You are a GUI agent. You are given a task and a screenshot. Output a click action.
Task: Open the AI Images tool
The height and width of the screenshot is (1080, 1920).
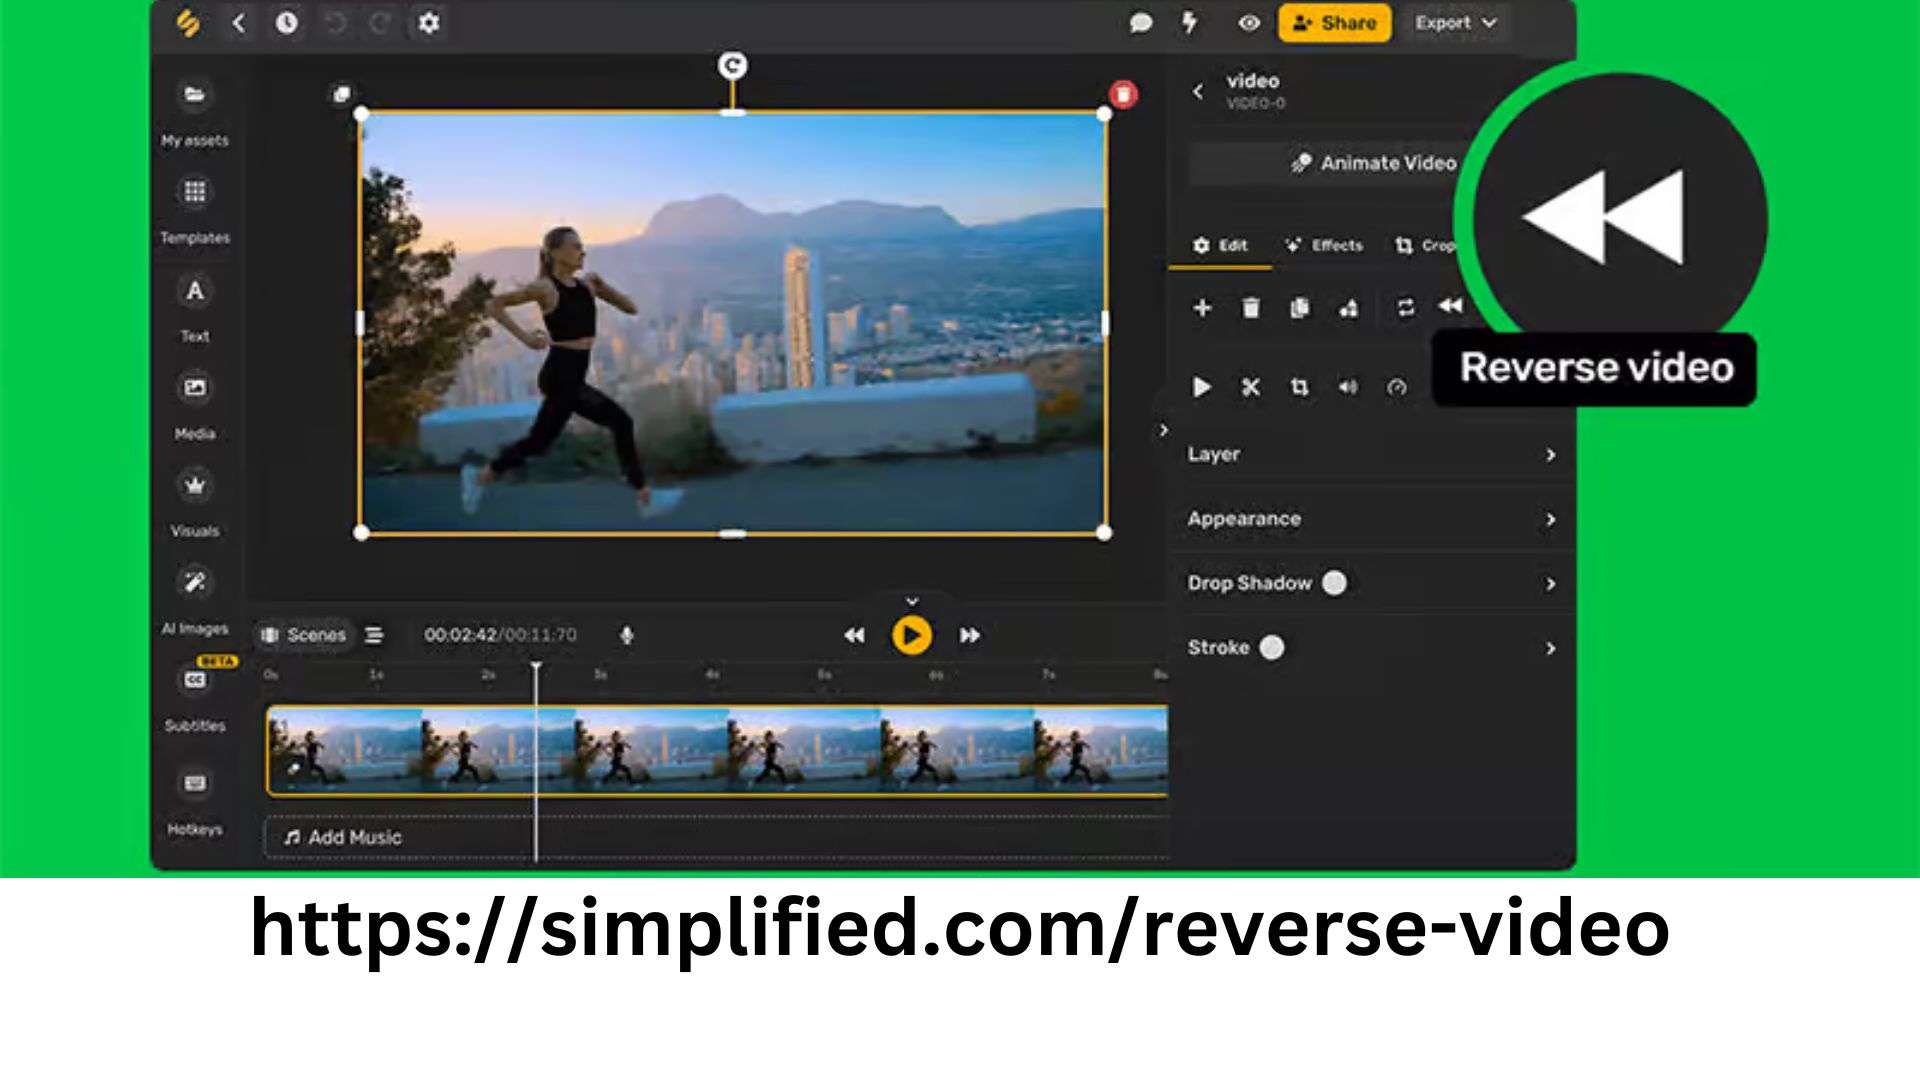click(x=195, y=600)
